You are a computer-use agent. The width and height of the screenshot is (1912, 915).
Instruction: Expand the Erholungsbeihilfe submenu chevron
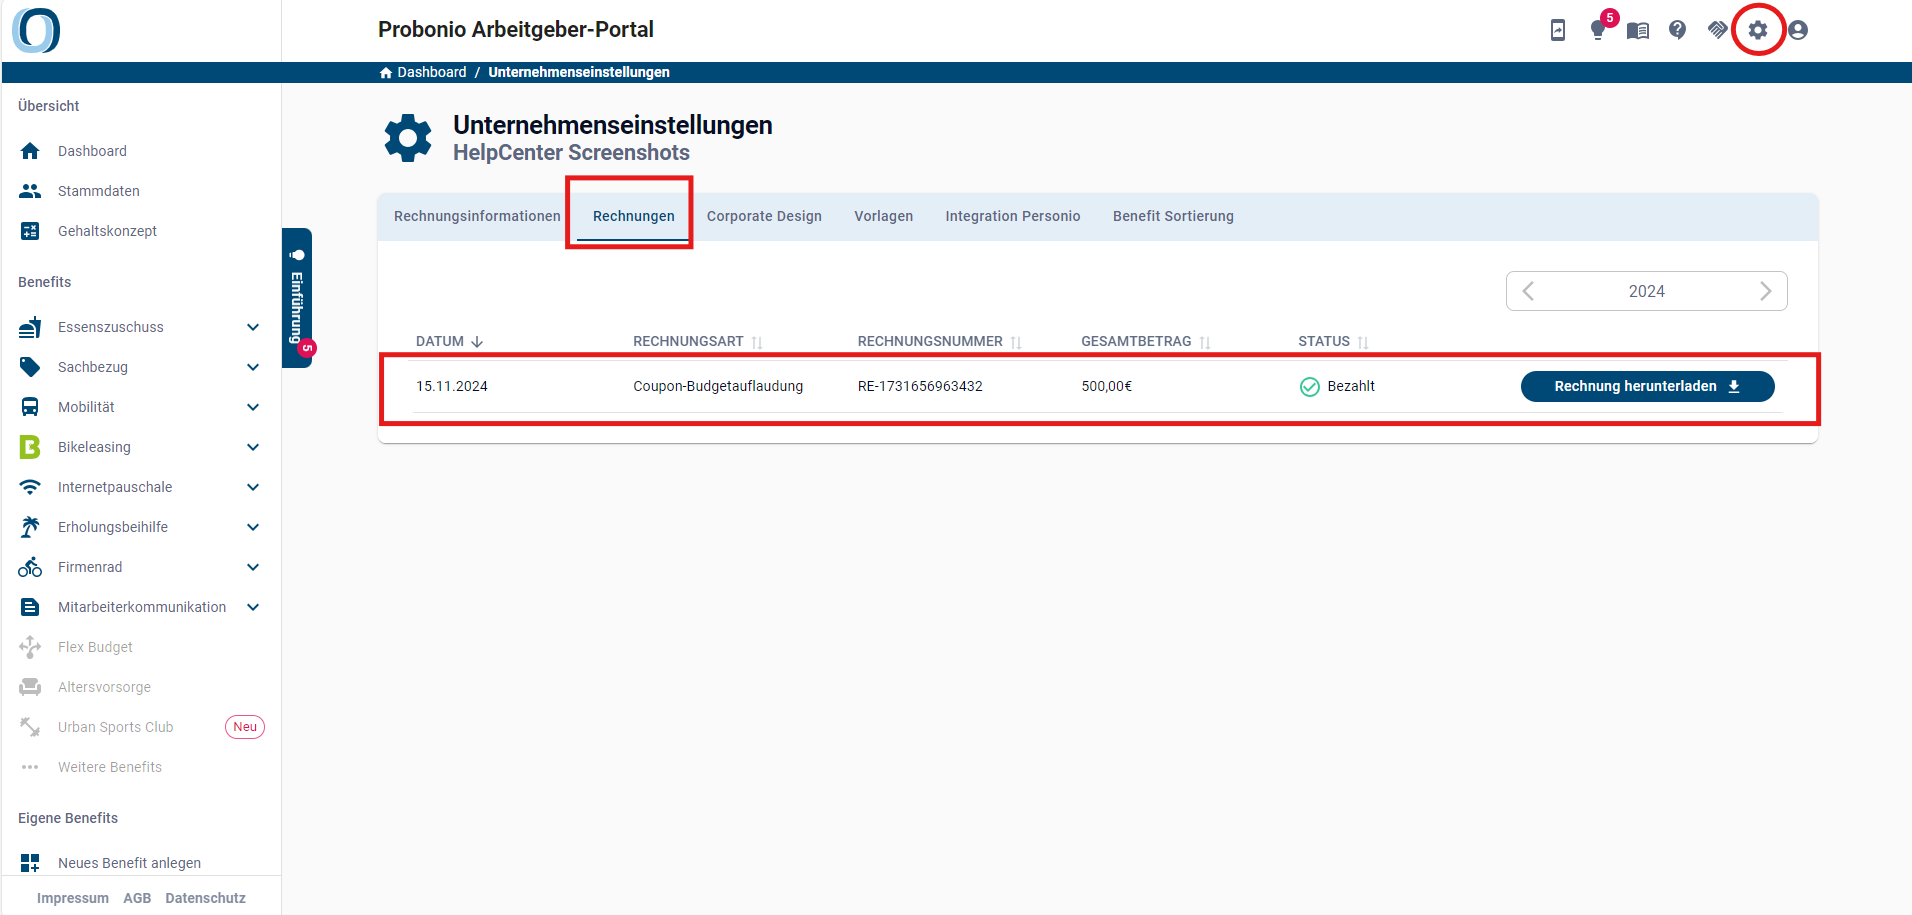point(253,527)
